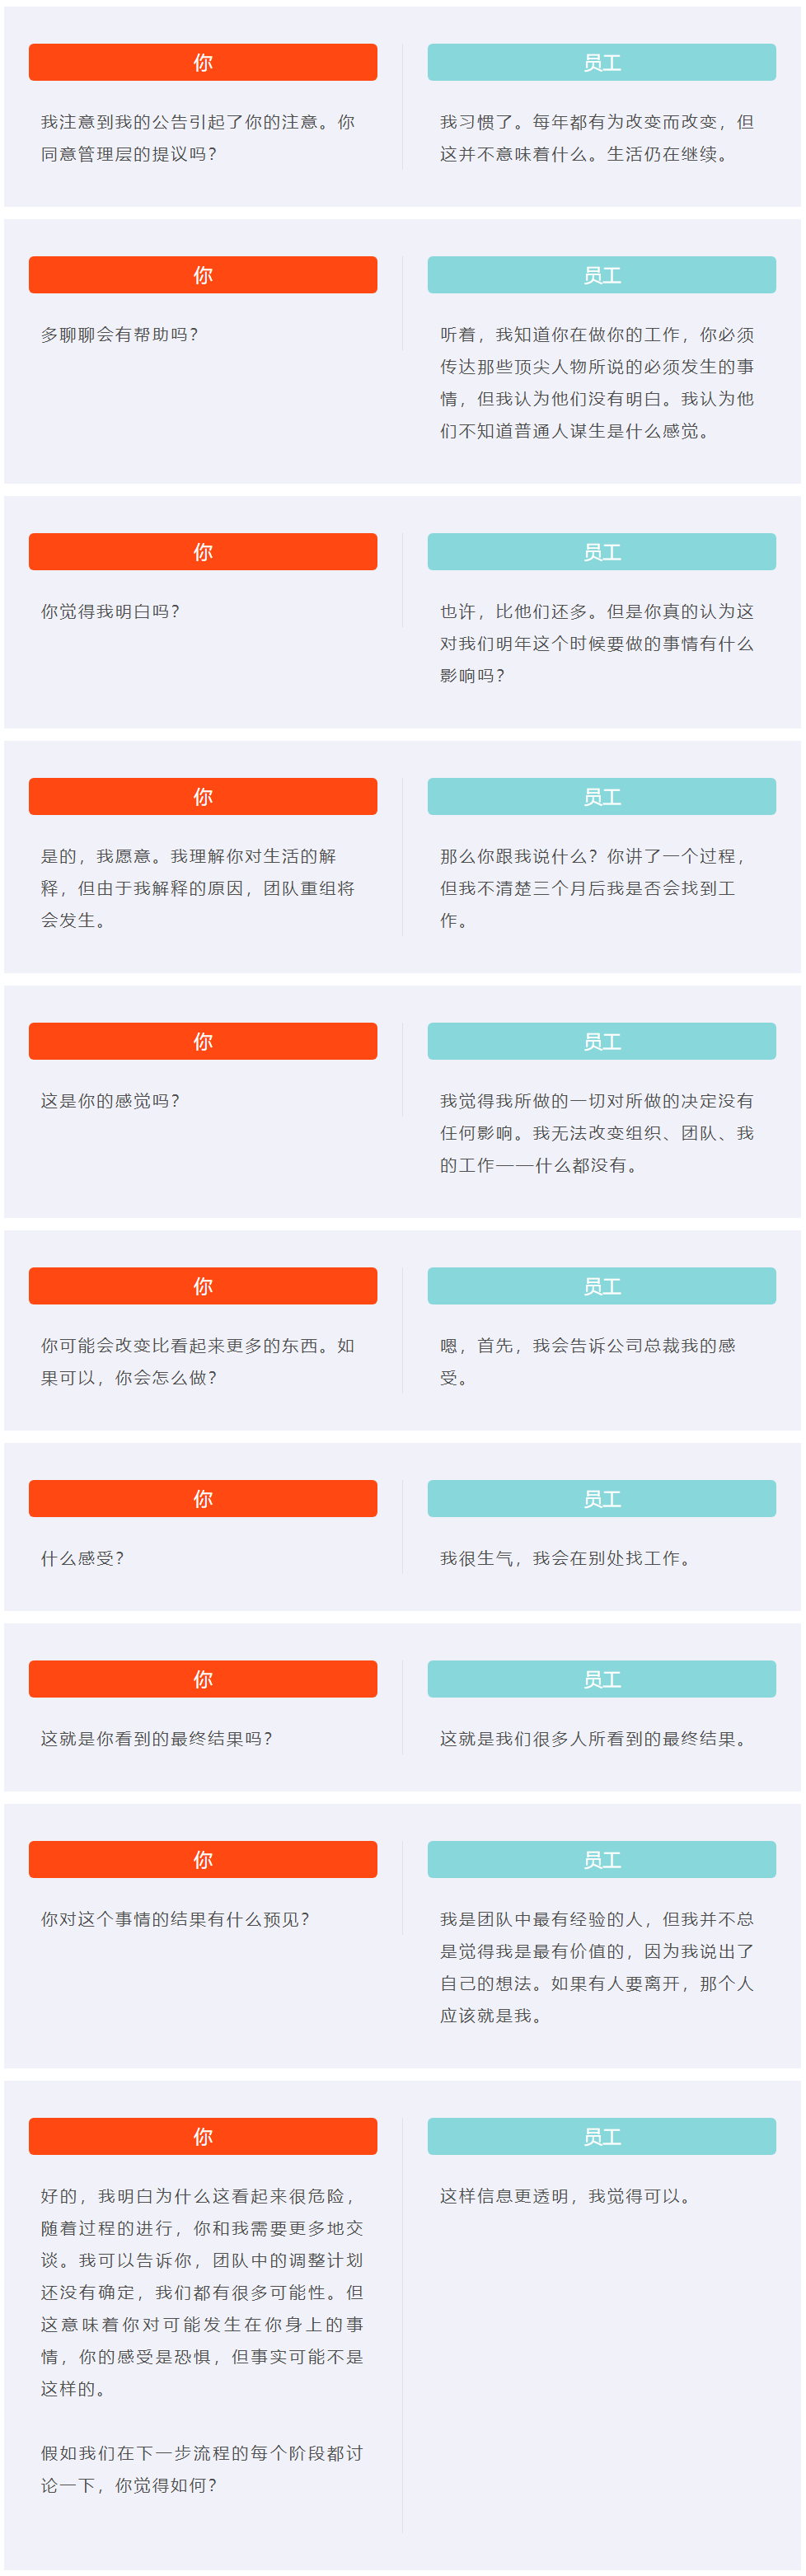806x2576 pixels.
Task: Select the reply "这就是我们很多人所看到的最终结果。"
Action: pos(594,1739)
